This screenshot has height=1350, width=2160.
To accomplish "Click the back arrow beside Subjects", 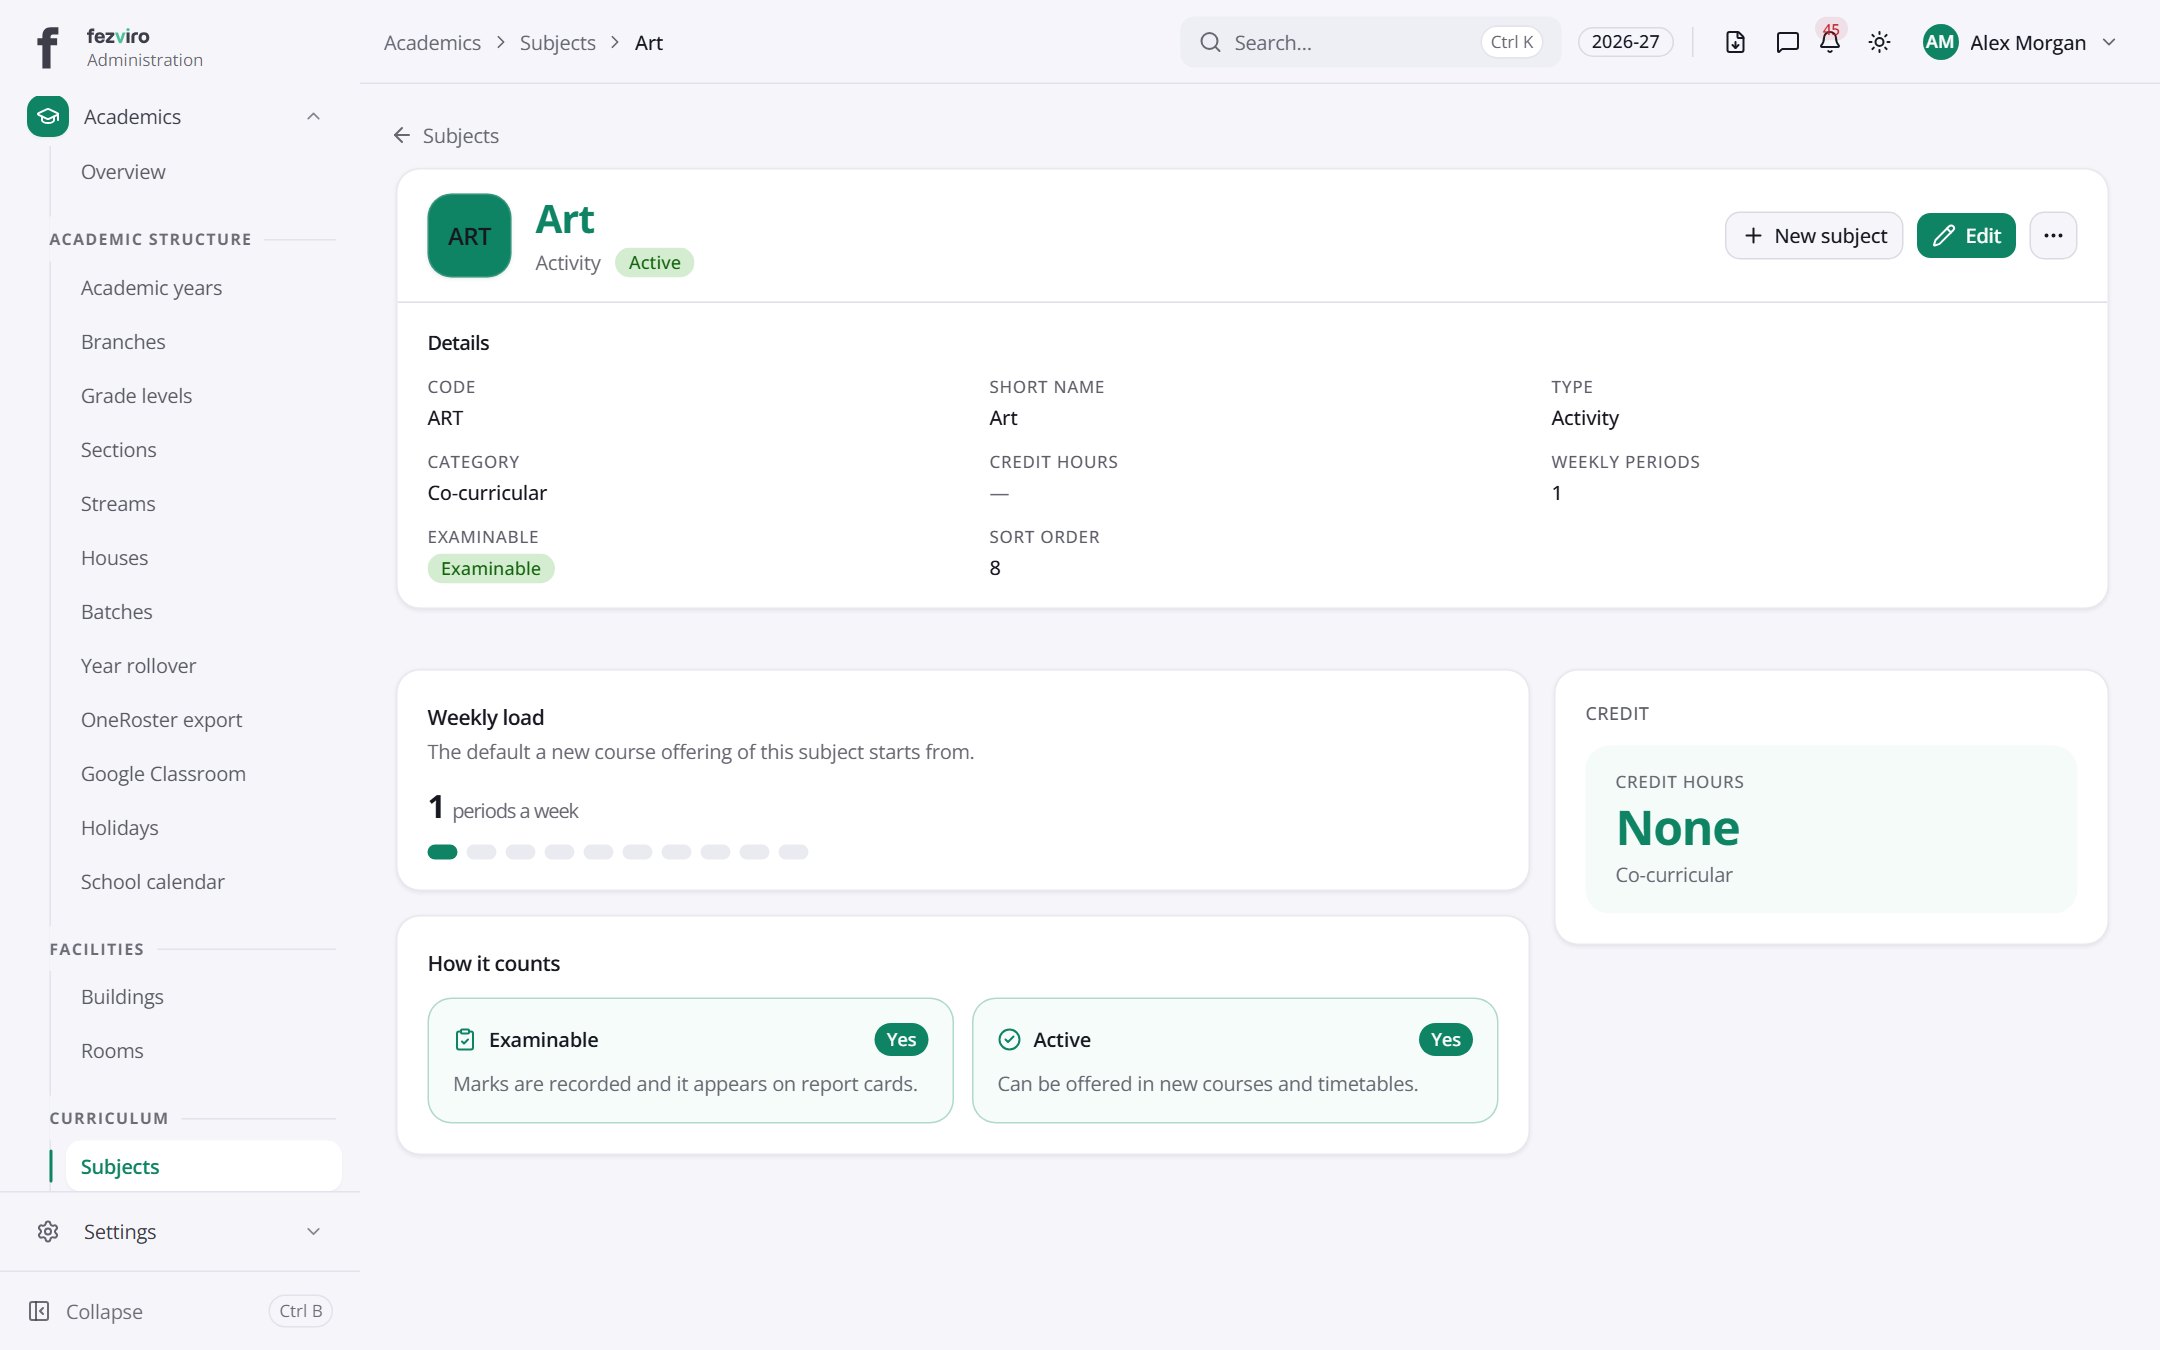I will (402, 135).
